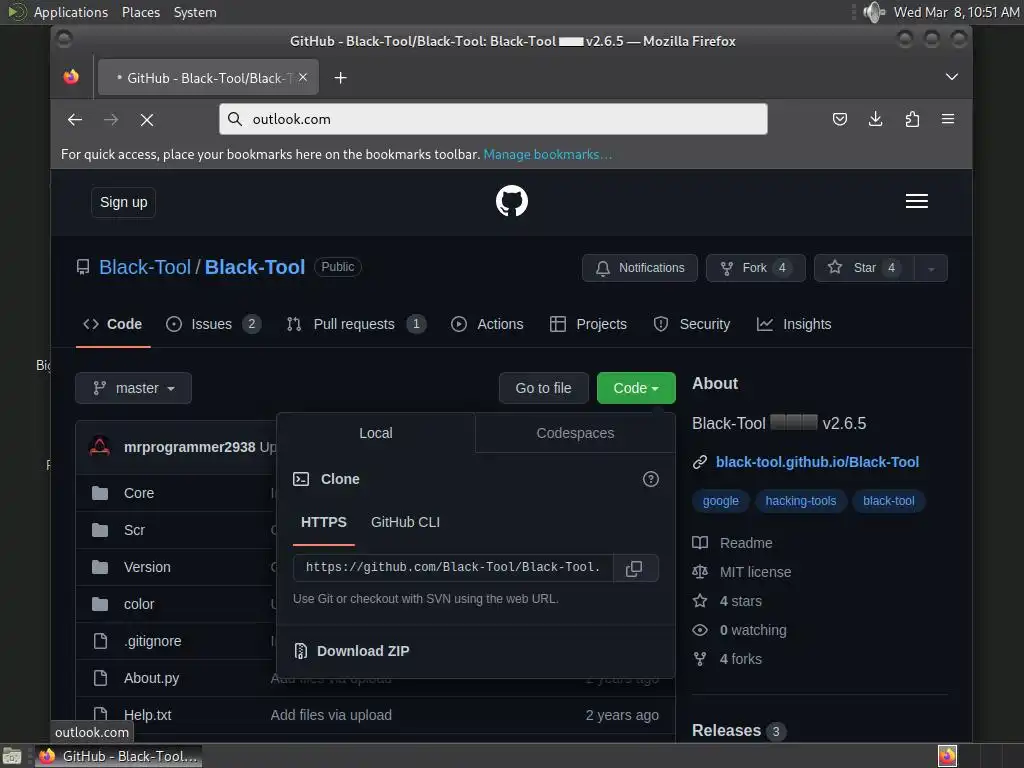Stop page loading with the X button

tap(147, 120)
